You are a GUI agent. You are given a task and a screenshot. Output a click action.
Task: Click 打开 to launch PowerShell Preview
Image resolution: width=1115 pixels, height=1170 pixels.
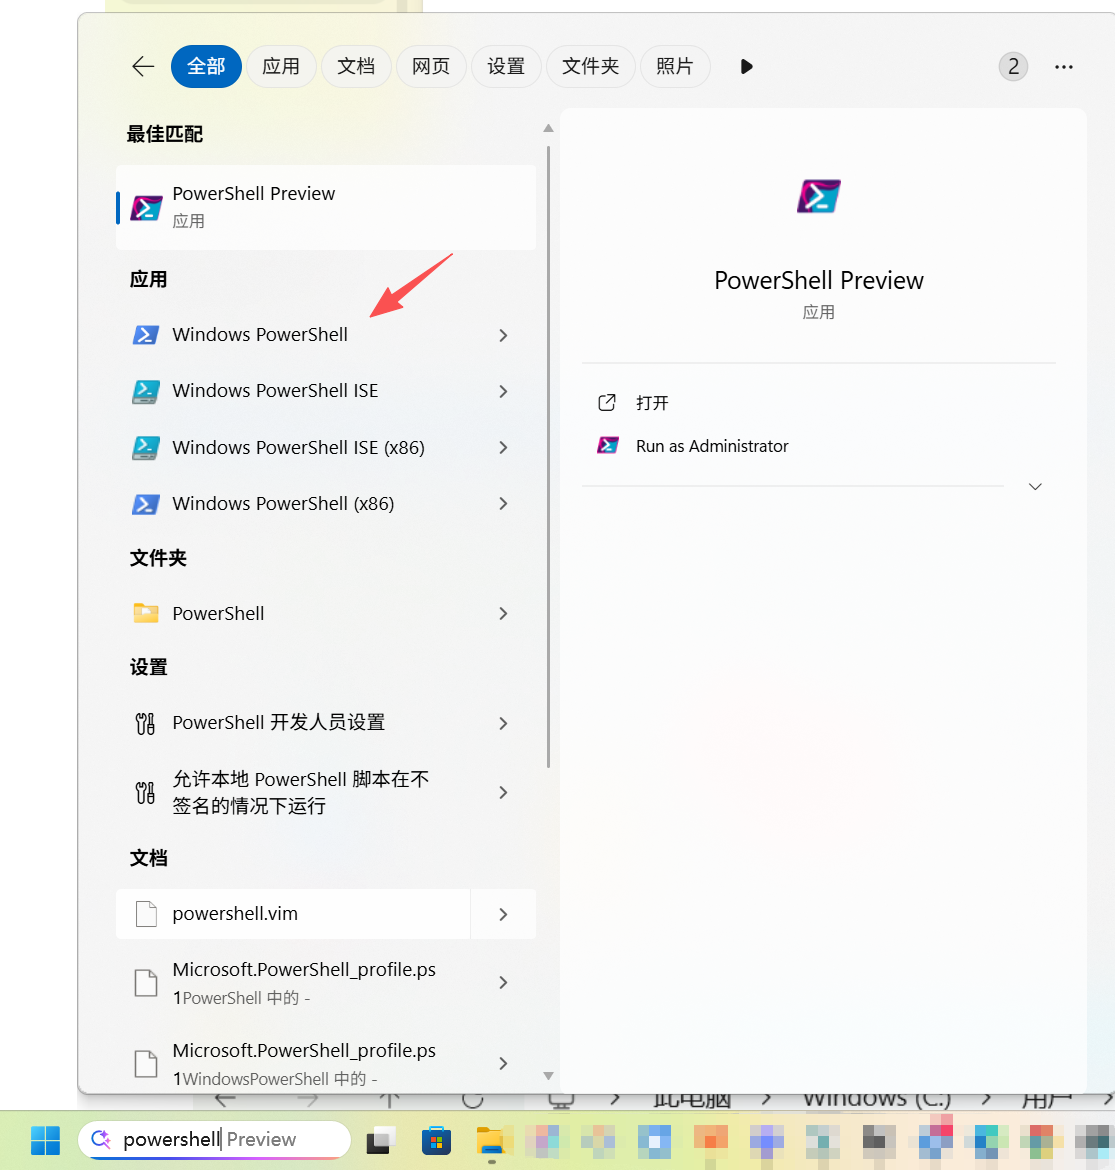pyautogui.click(x=652, y=403)
